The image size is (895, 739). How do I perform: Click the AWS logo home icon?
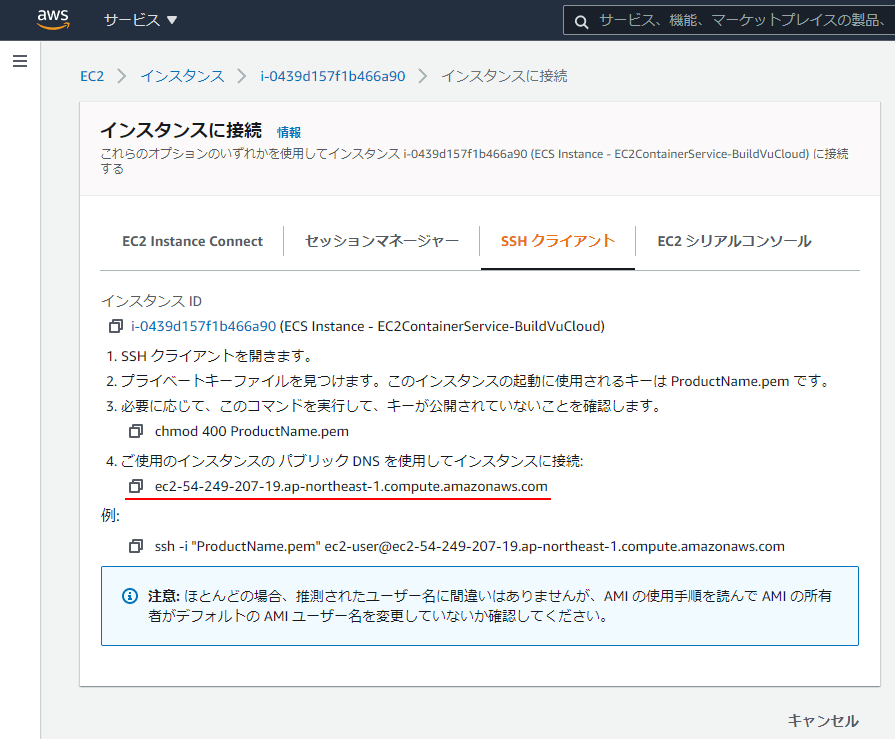coord(53,19)
